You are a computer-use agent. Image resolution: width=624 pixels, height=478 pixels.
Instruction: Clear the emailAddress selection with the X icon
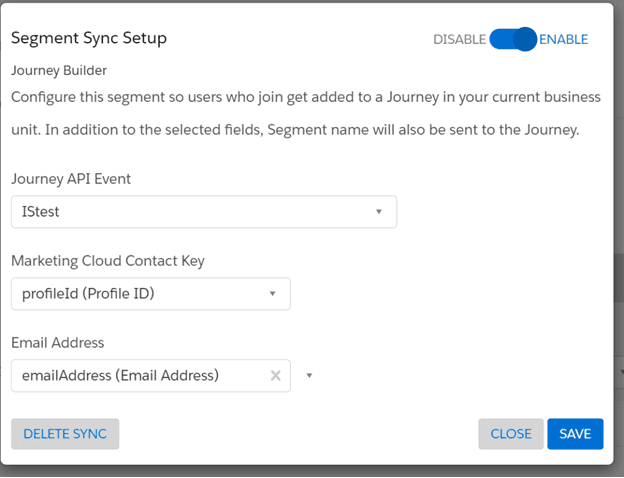pyautogui.click(x=275, y=376)
